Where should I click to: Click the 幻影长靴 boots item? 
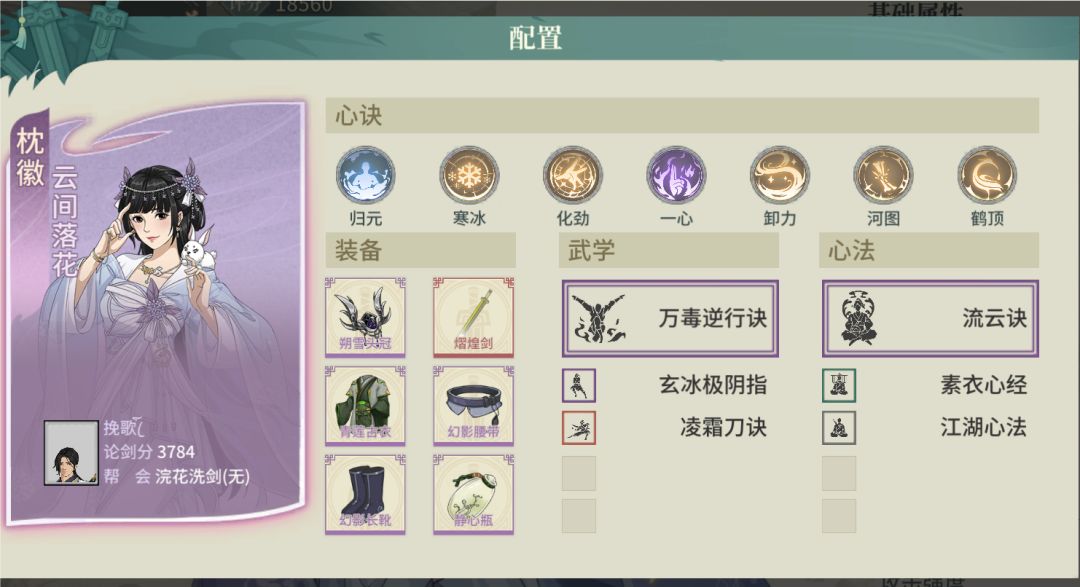coord(365,494)
